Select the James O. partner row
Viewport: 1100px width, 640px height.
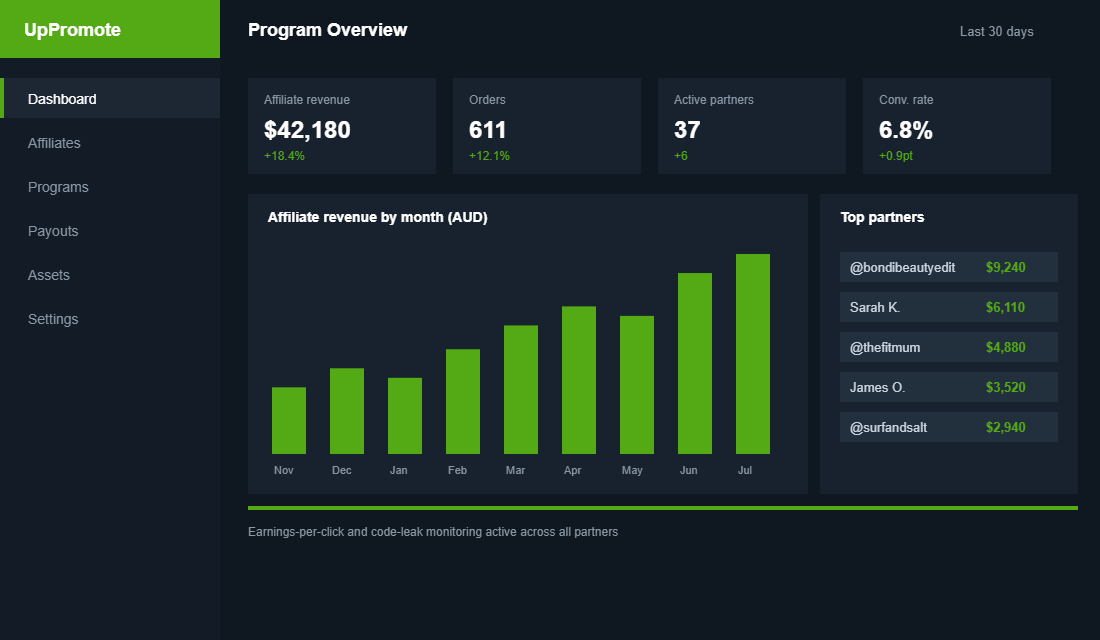[948, 387]
